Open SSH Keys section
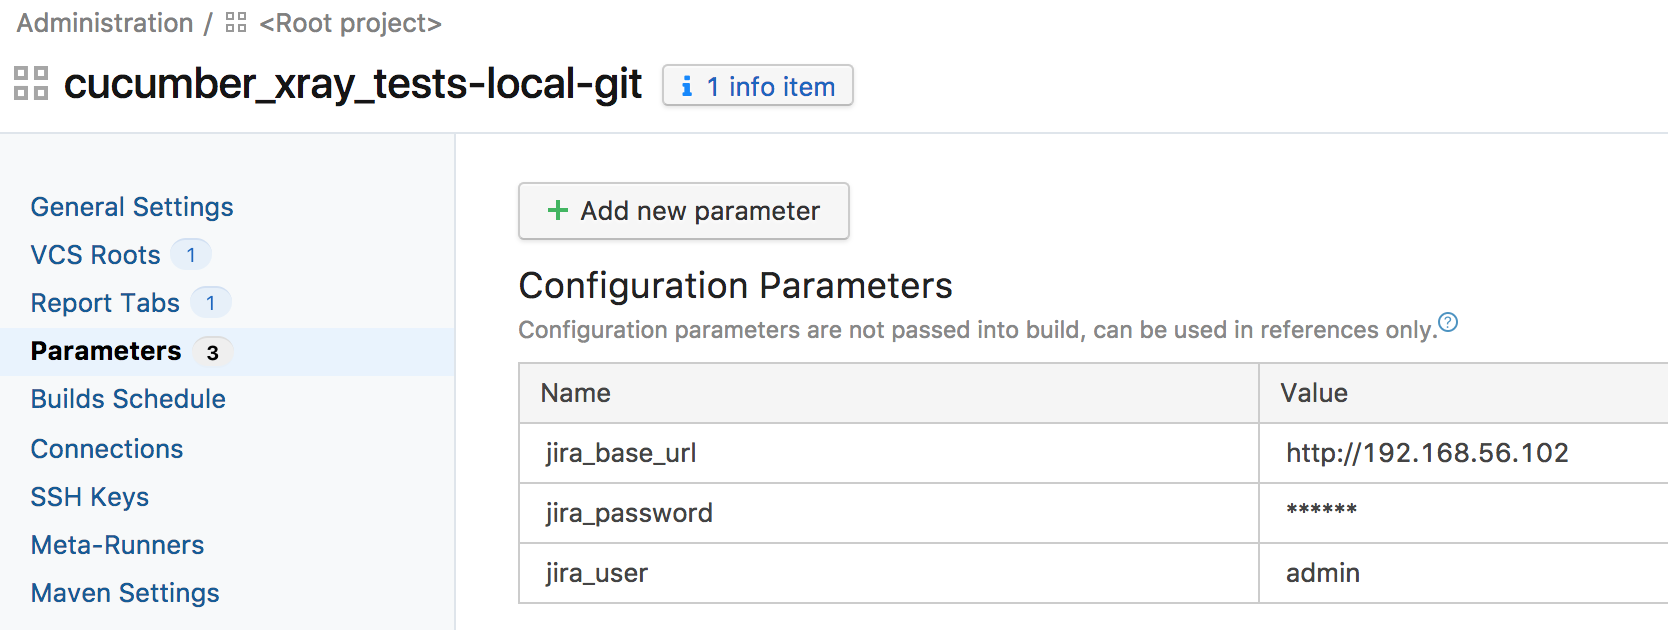This screenshot has height=630, width=1668. pyautogui.click(x=90, y=497)
